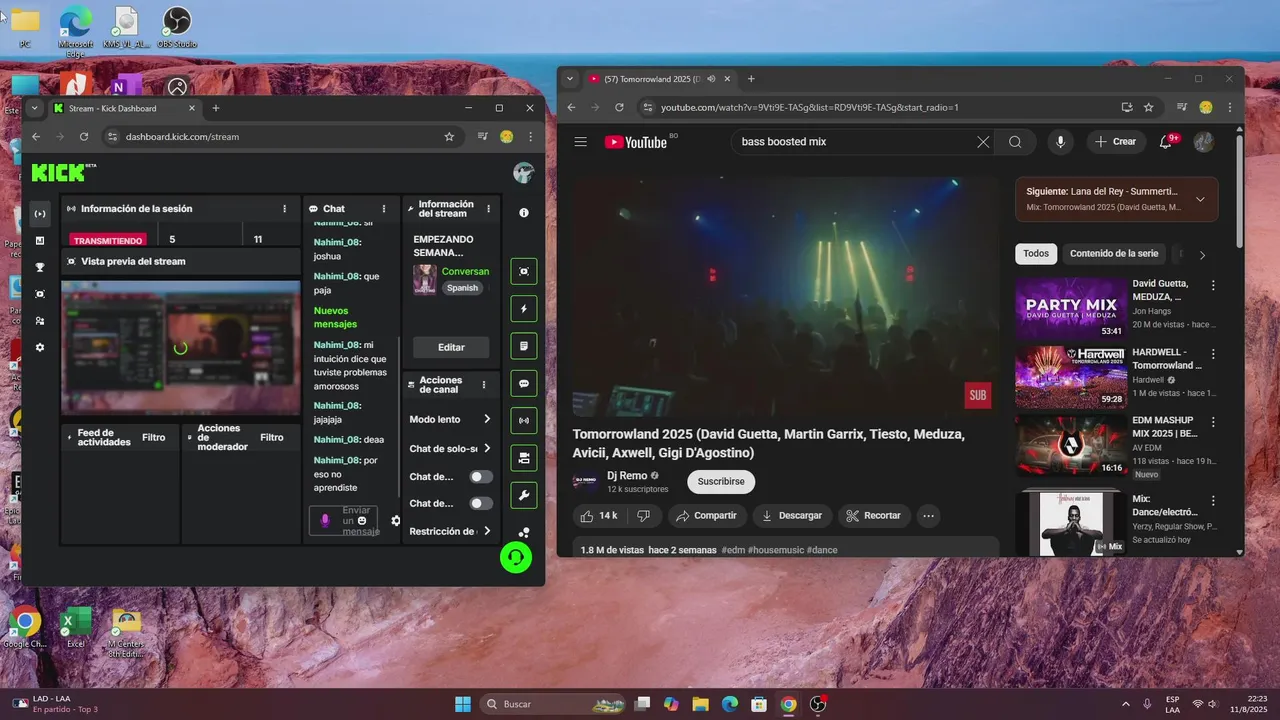Open the HARDWELL Tomorrowland video thumbnail
Viewport: 1280px width, 720px height.
coord(1071,378)
